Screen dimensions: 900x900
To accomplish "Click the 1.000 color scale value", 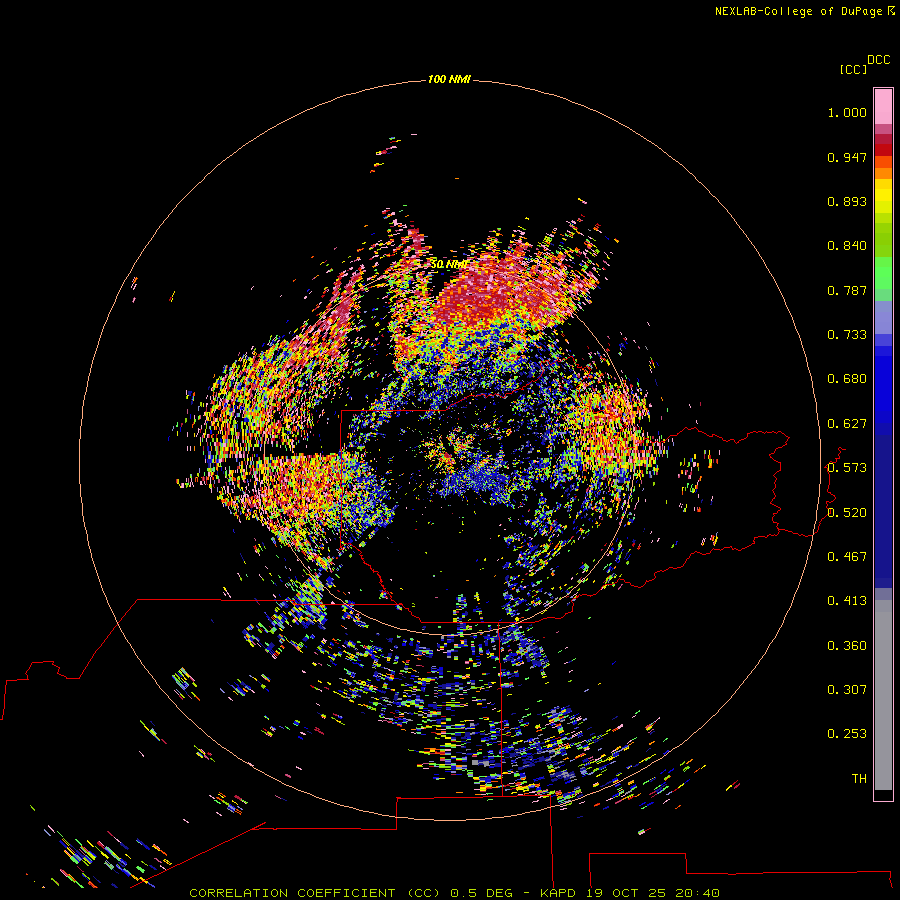I will click(847, 112).
